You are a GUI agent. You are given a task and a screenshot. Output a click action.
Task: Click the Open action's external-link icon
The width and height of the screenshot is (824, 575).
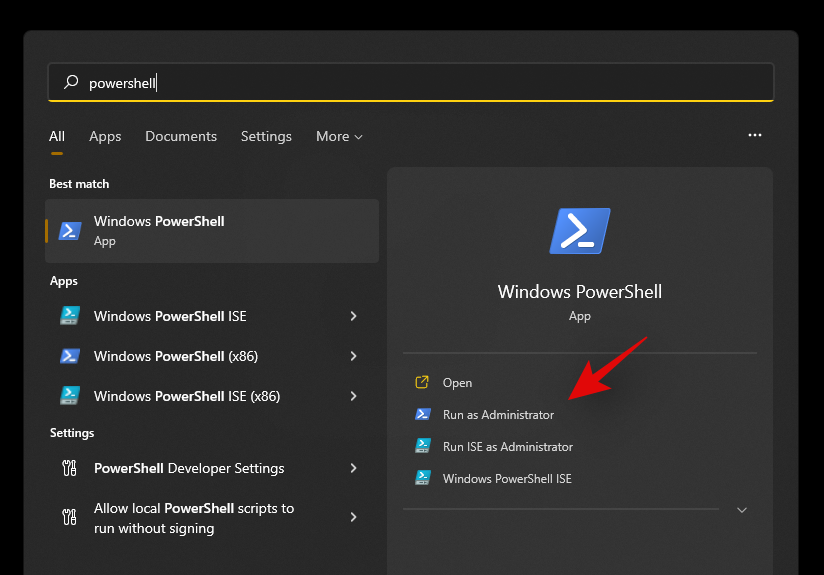pos(422,382)
